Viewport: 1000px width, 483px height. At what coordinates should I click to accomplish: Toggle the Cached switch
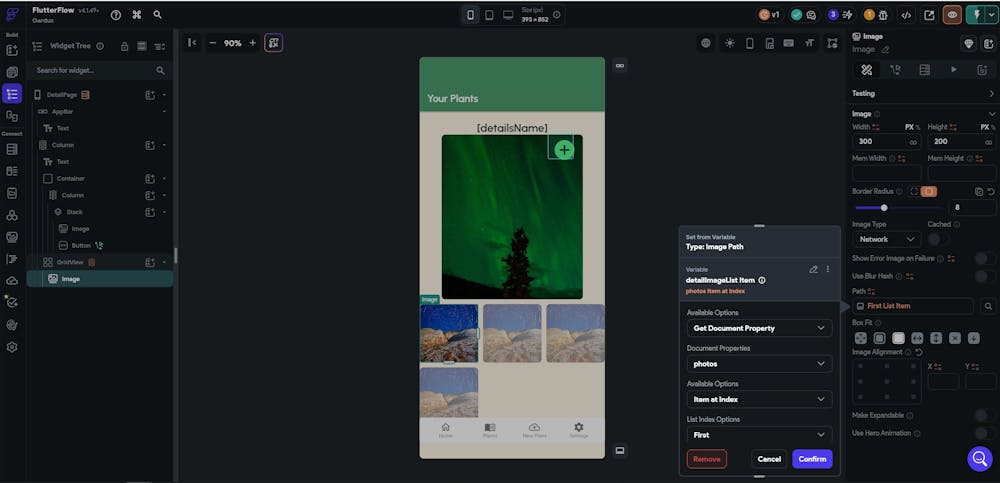pyautogui.click(x=938, y=239)
